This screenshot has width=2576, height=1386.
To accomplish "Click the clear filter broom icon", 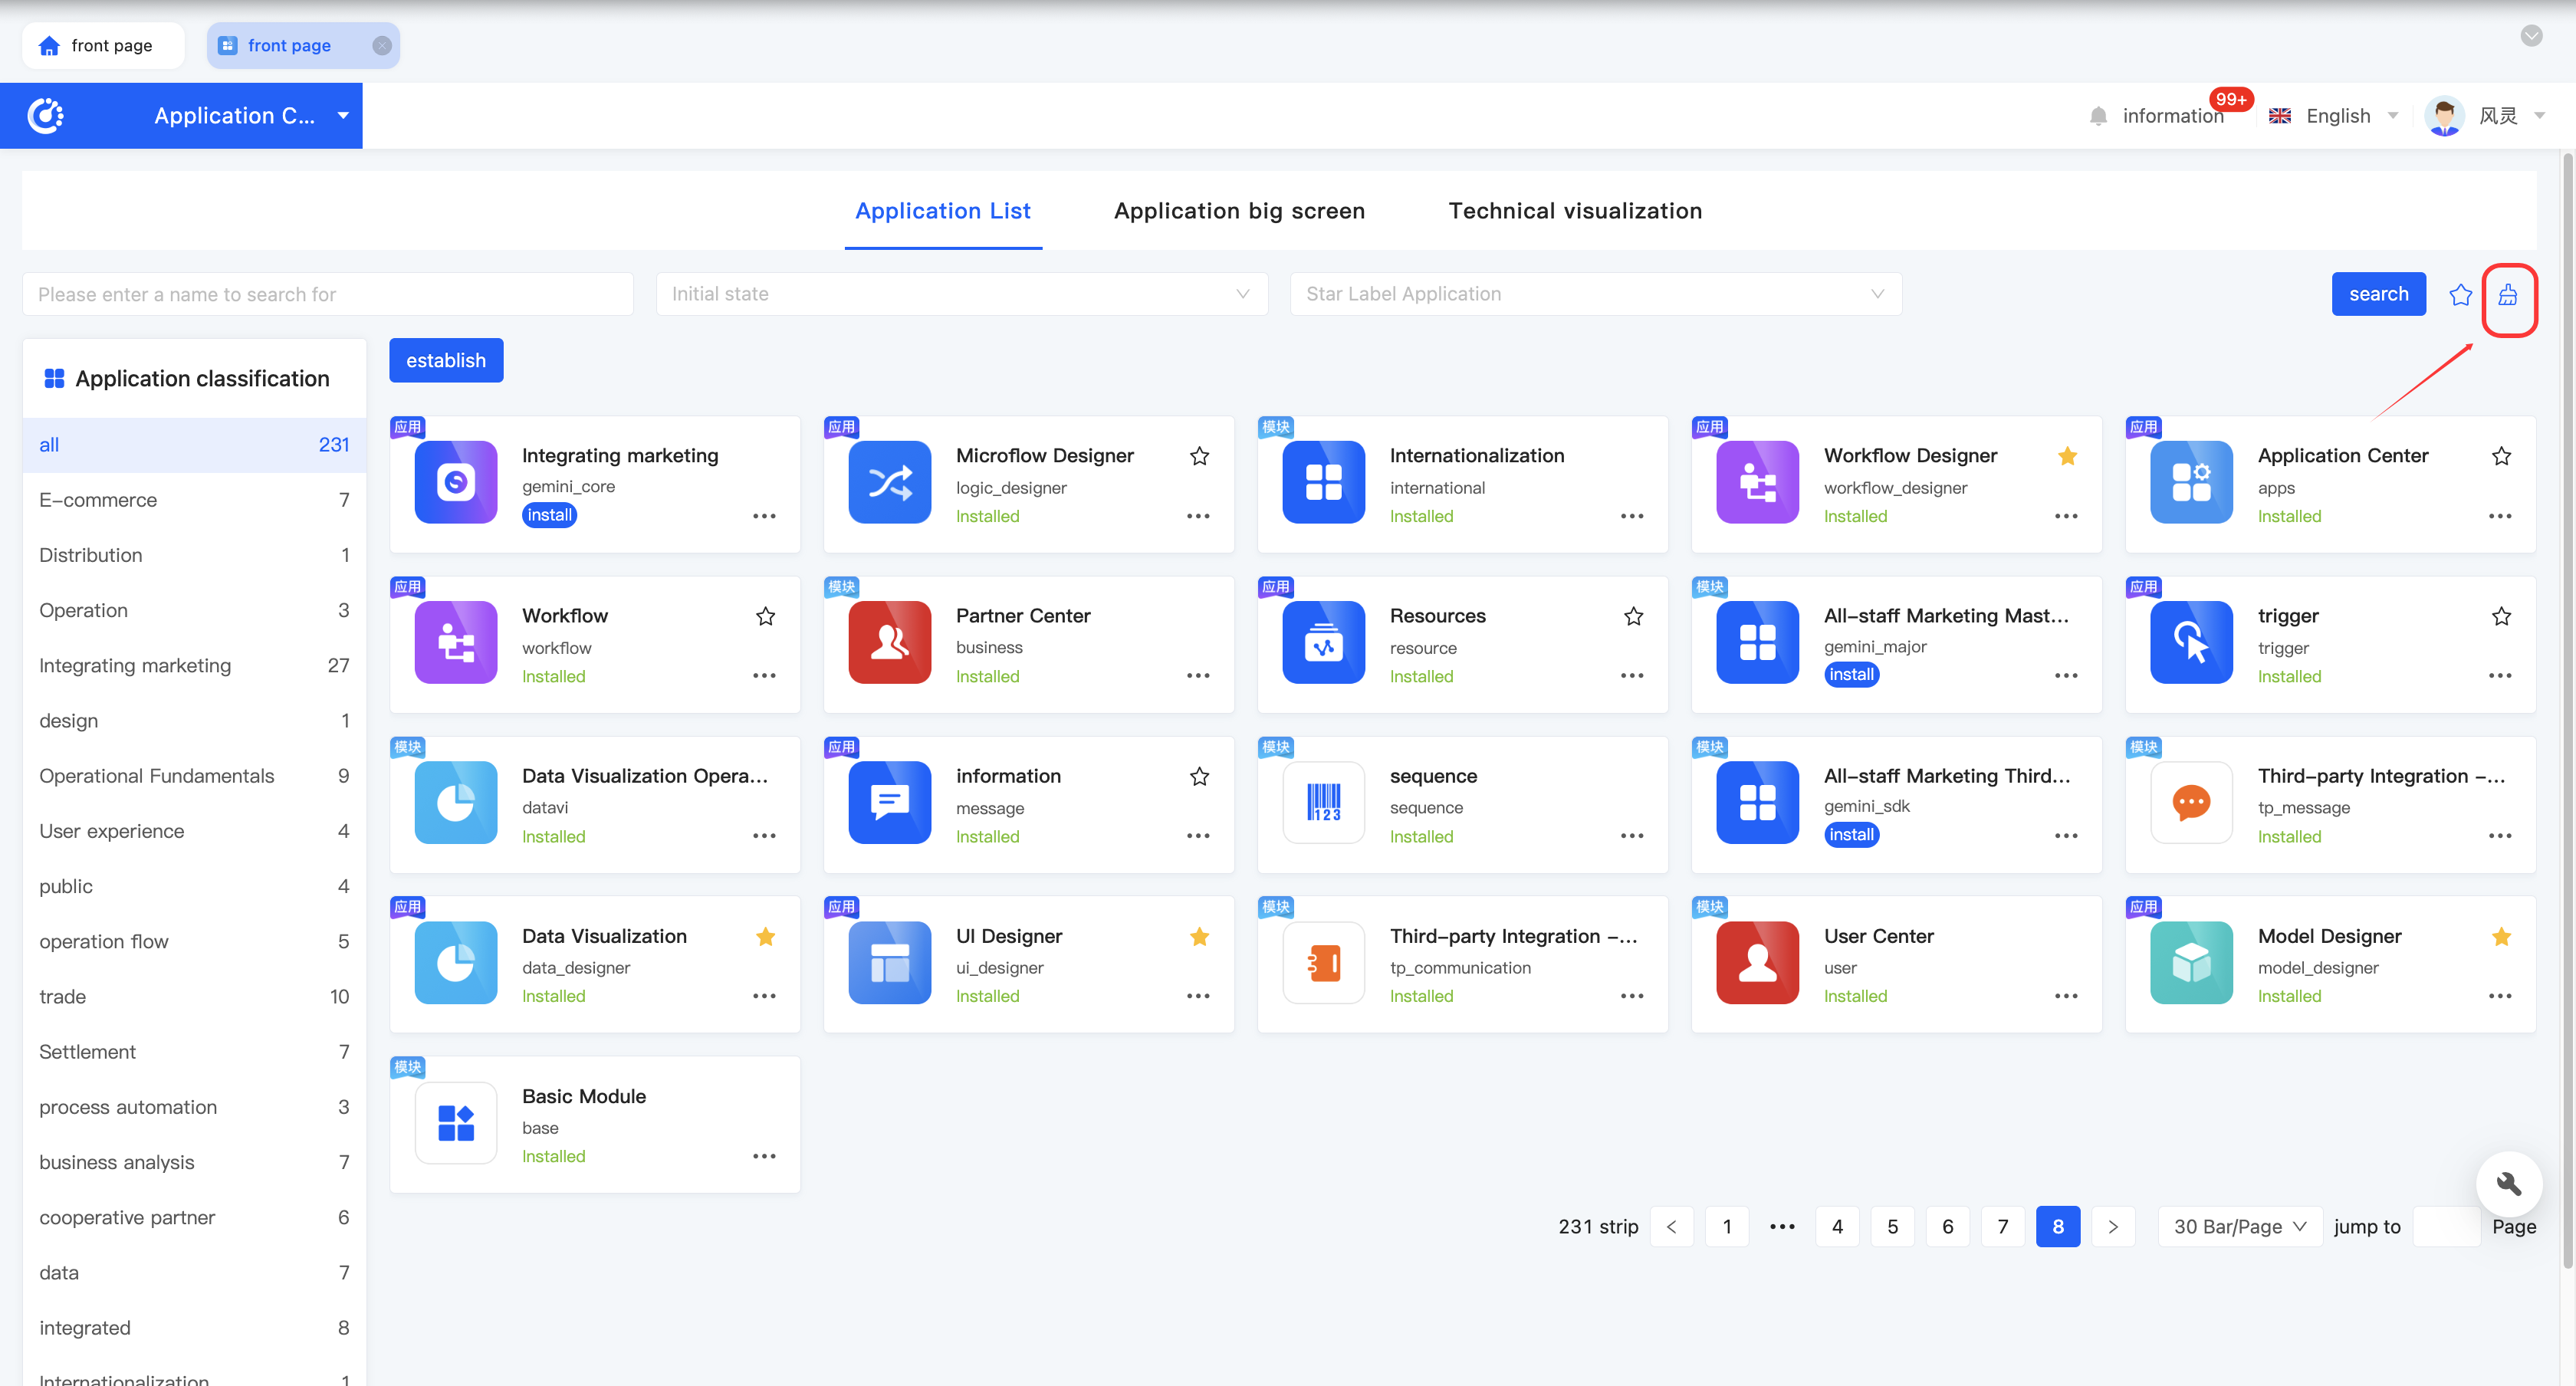I will pyautogui.click(x=2507, y=295).
